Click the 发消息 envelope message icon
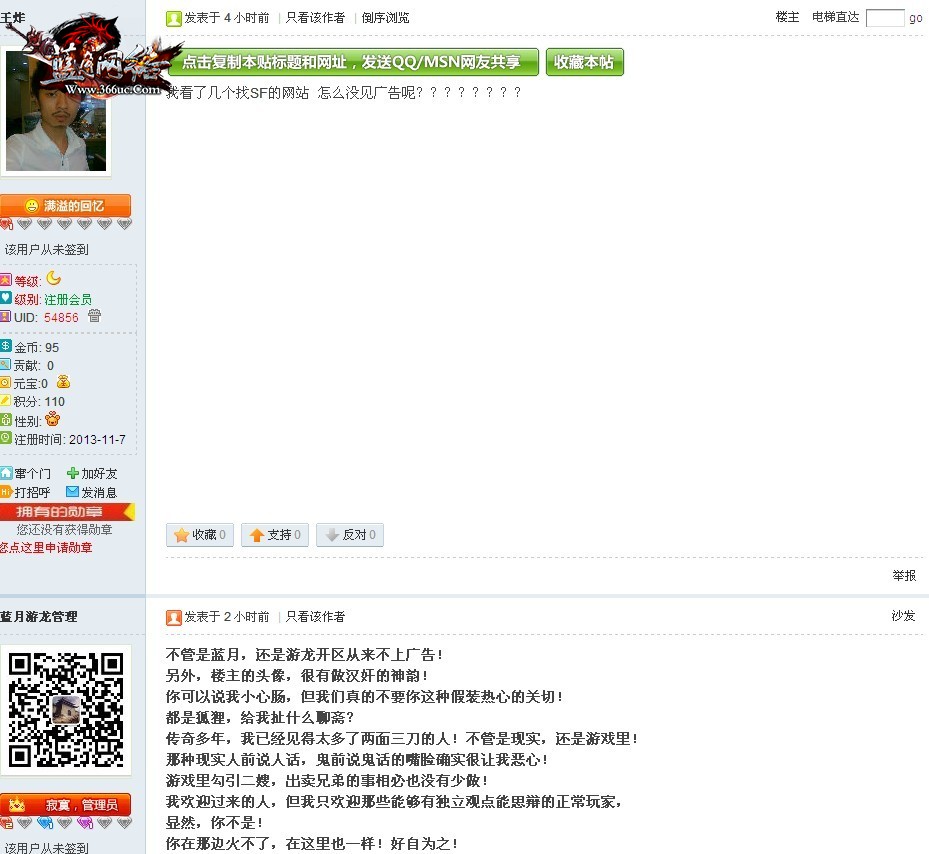The width and height of the screenshot is (929, 854). click(72, 492)
